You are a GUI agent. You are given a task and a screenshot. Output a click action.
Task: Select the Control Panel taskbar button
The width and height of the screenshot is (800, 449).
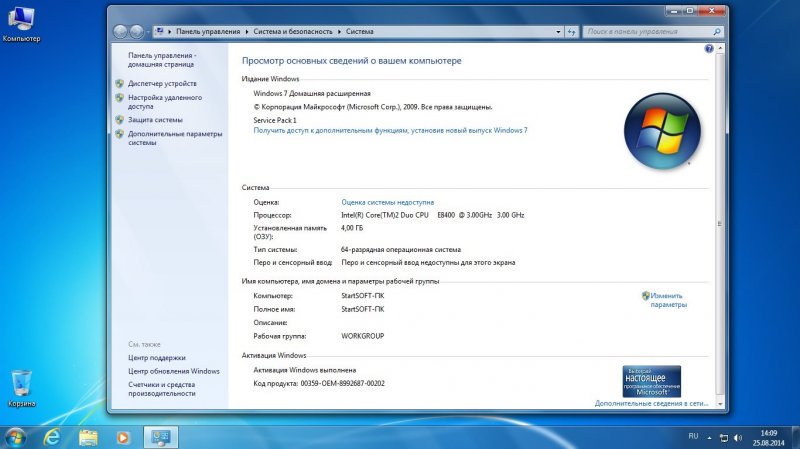(161, 437)
